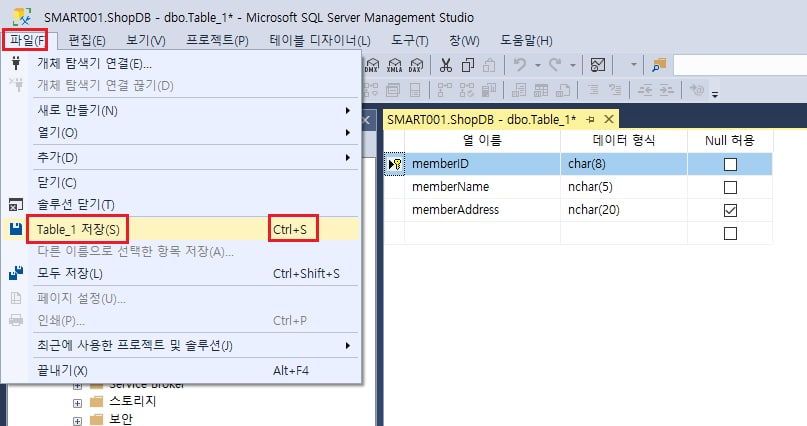The height and width of the screenshot is (426, 807).
Task: Click the primary key icon beside memberID
Action: coord(395,164)
